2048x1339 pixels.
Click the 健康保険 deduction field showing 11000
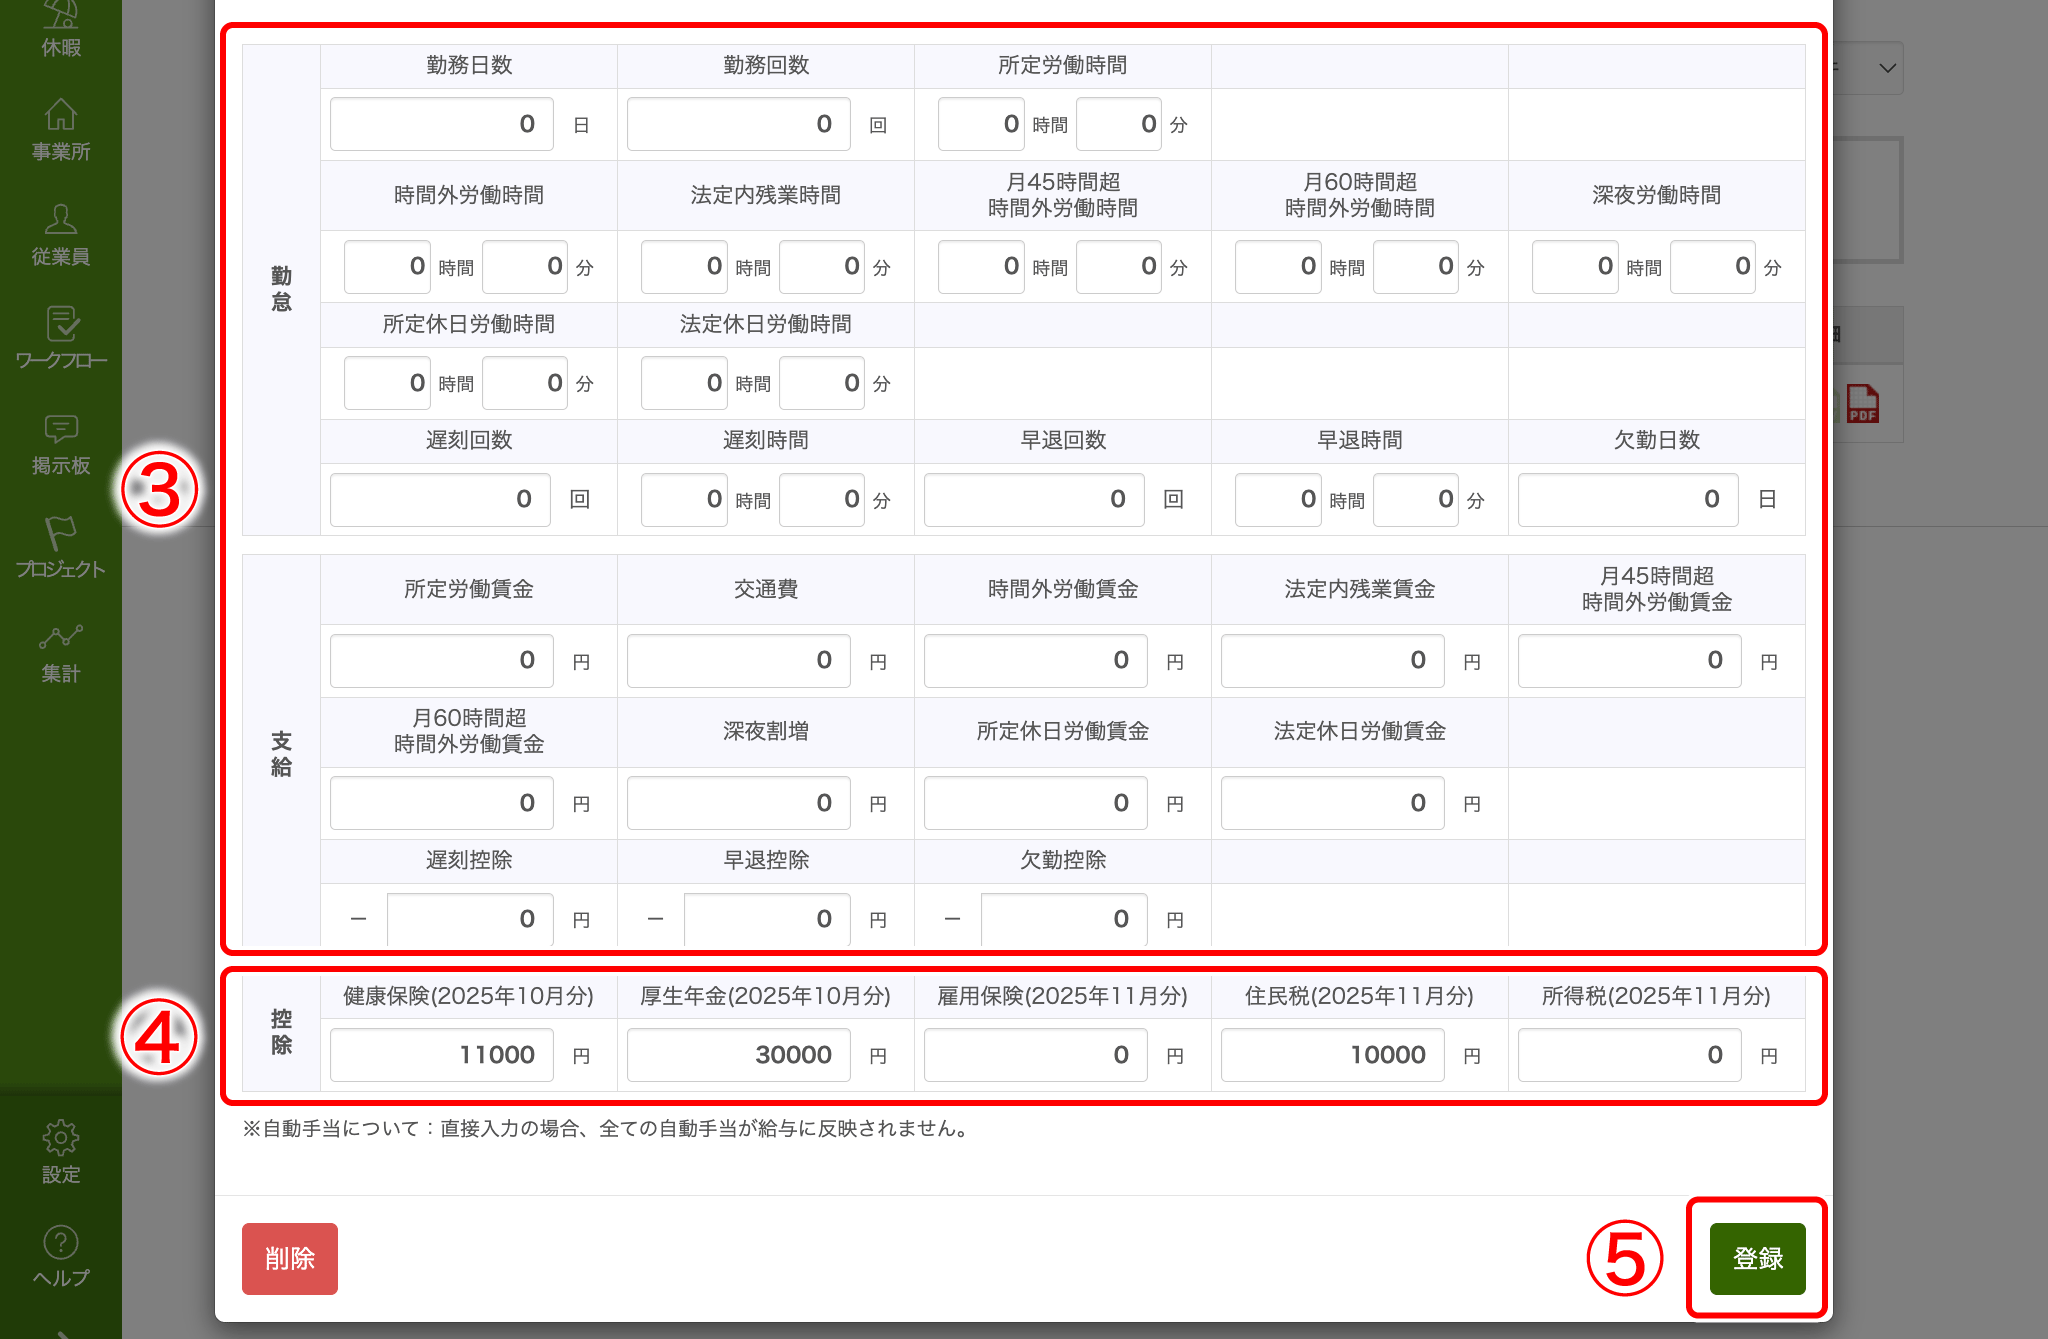440,1054
